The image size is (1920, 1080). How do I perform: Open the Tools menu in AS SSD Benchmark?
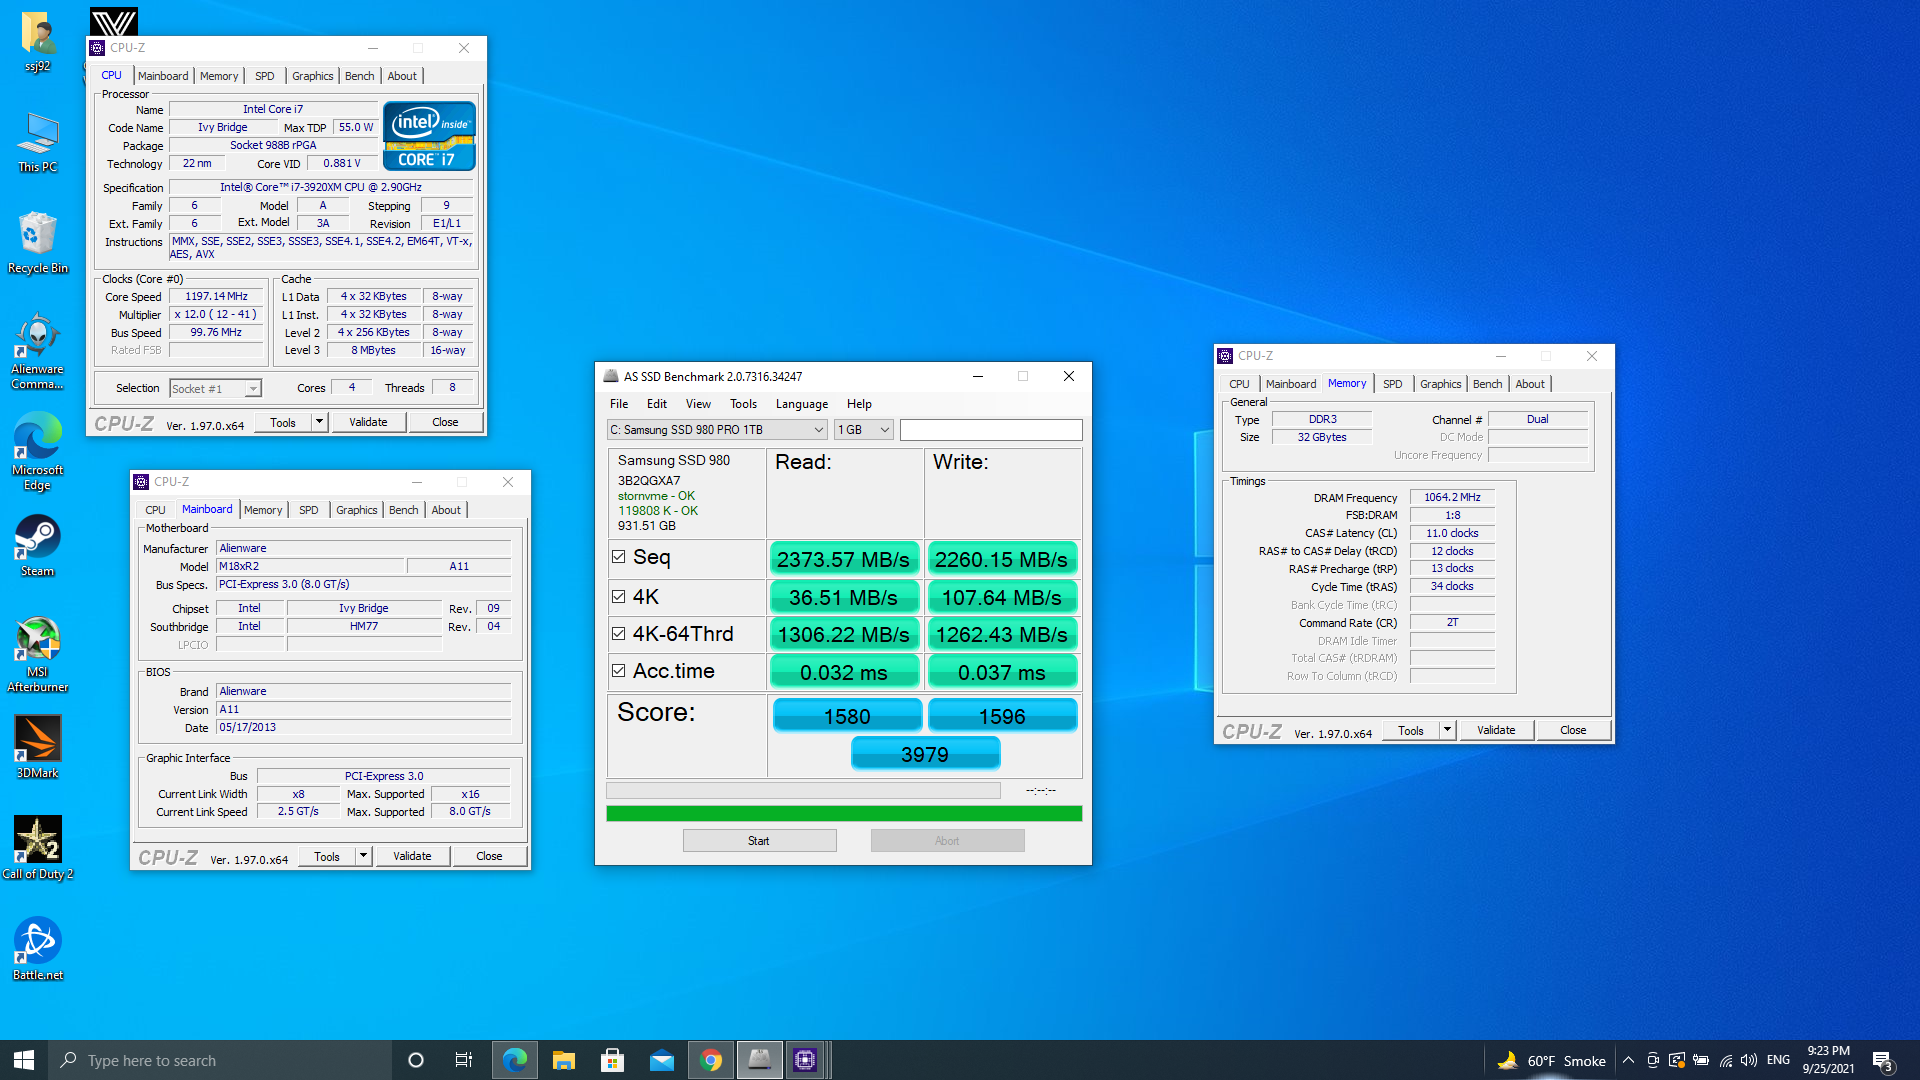743,404
